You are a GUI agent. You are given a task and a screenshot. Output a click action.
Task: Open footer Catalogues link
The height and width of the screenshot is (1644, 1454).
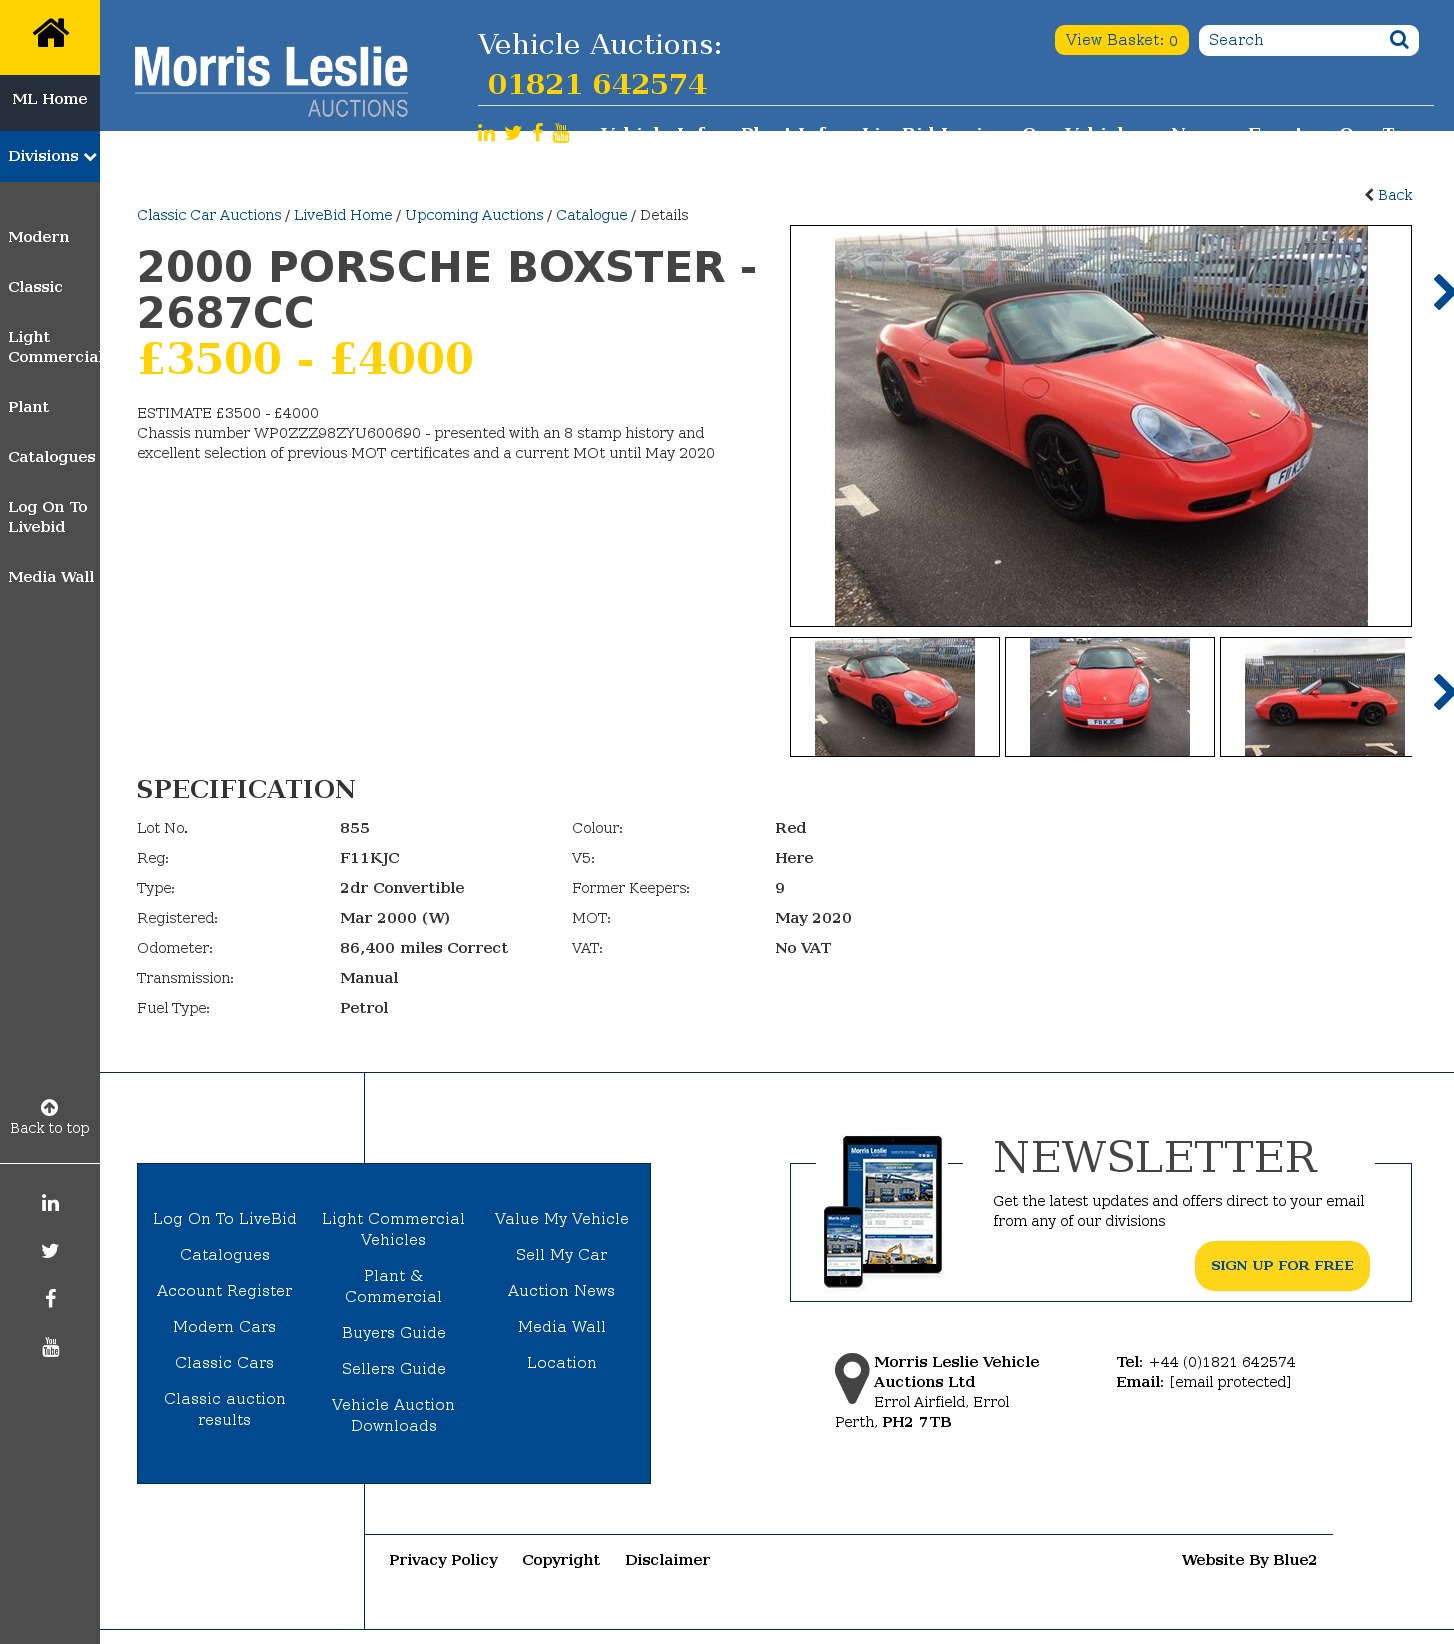click(x=225, y=1255)
